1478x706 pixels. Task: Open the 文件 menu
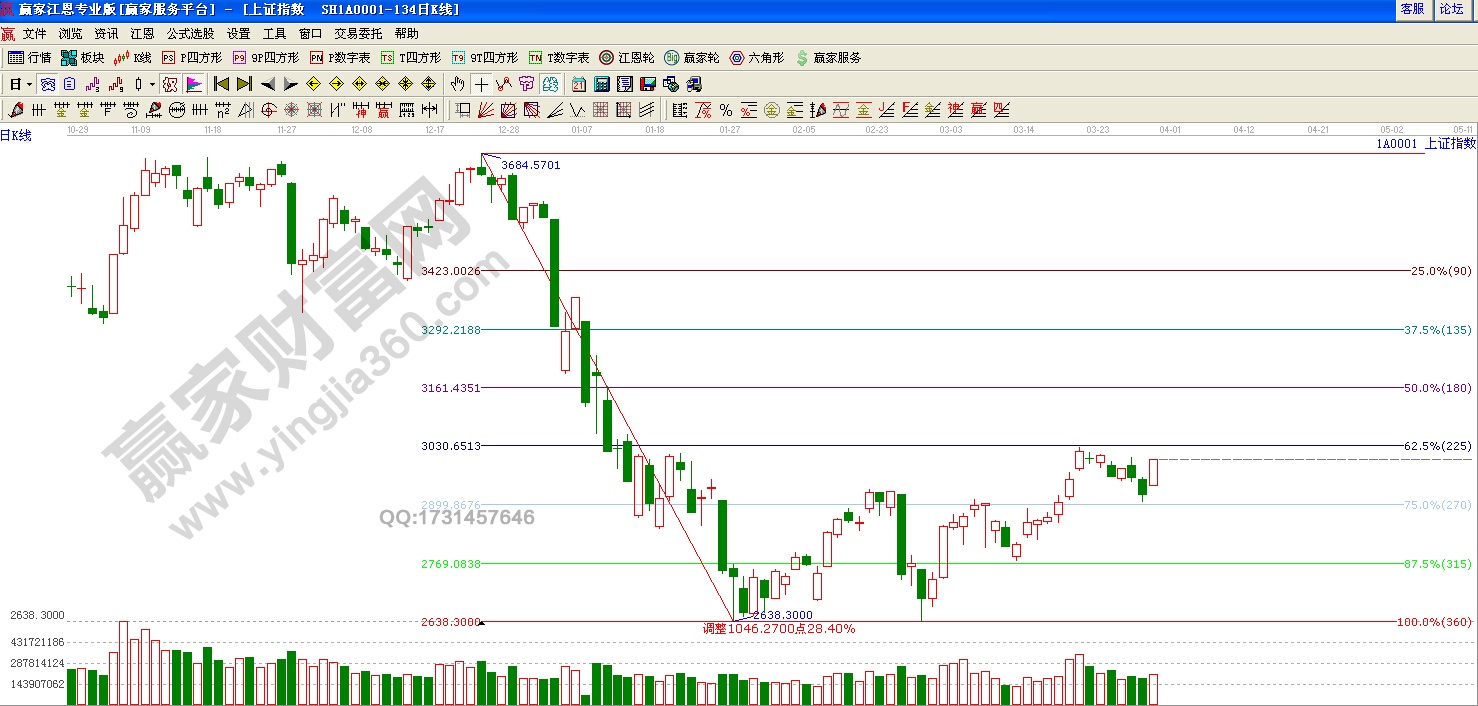(x=34, y=33)
